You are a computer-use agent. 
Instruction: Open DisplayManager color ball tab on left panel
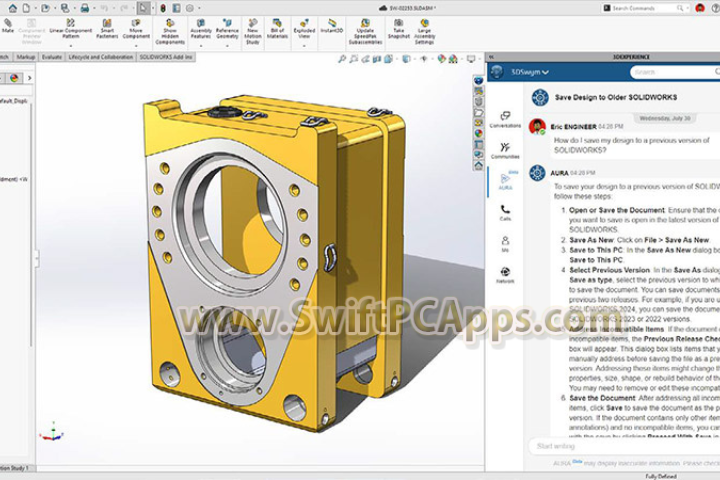[x=14, y=78]
